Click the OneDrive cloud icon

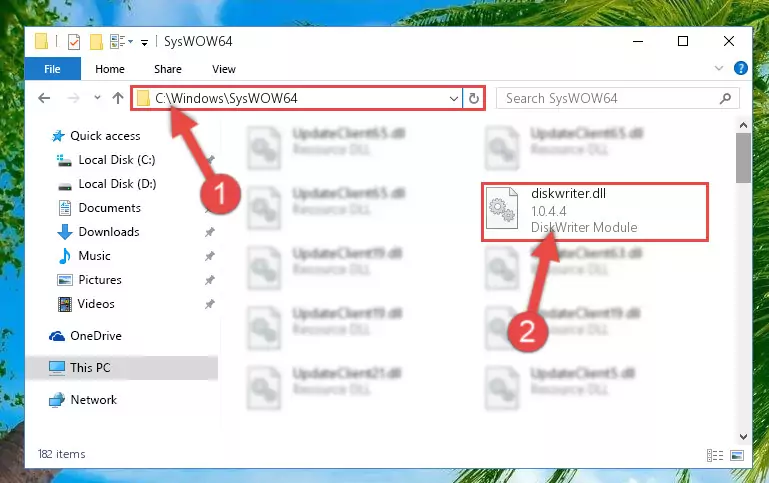[x=57, y=336]
